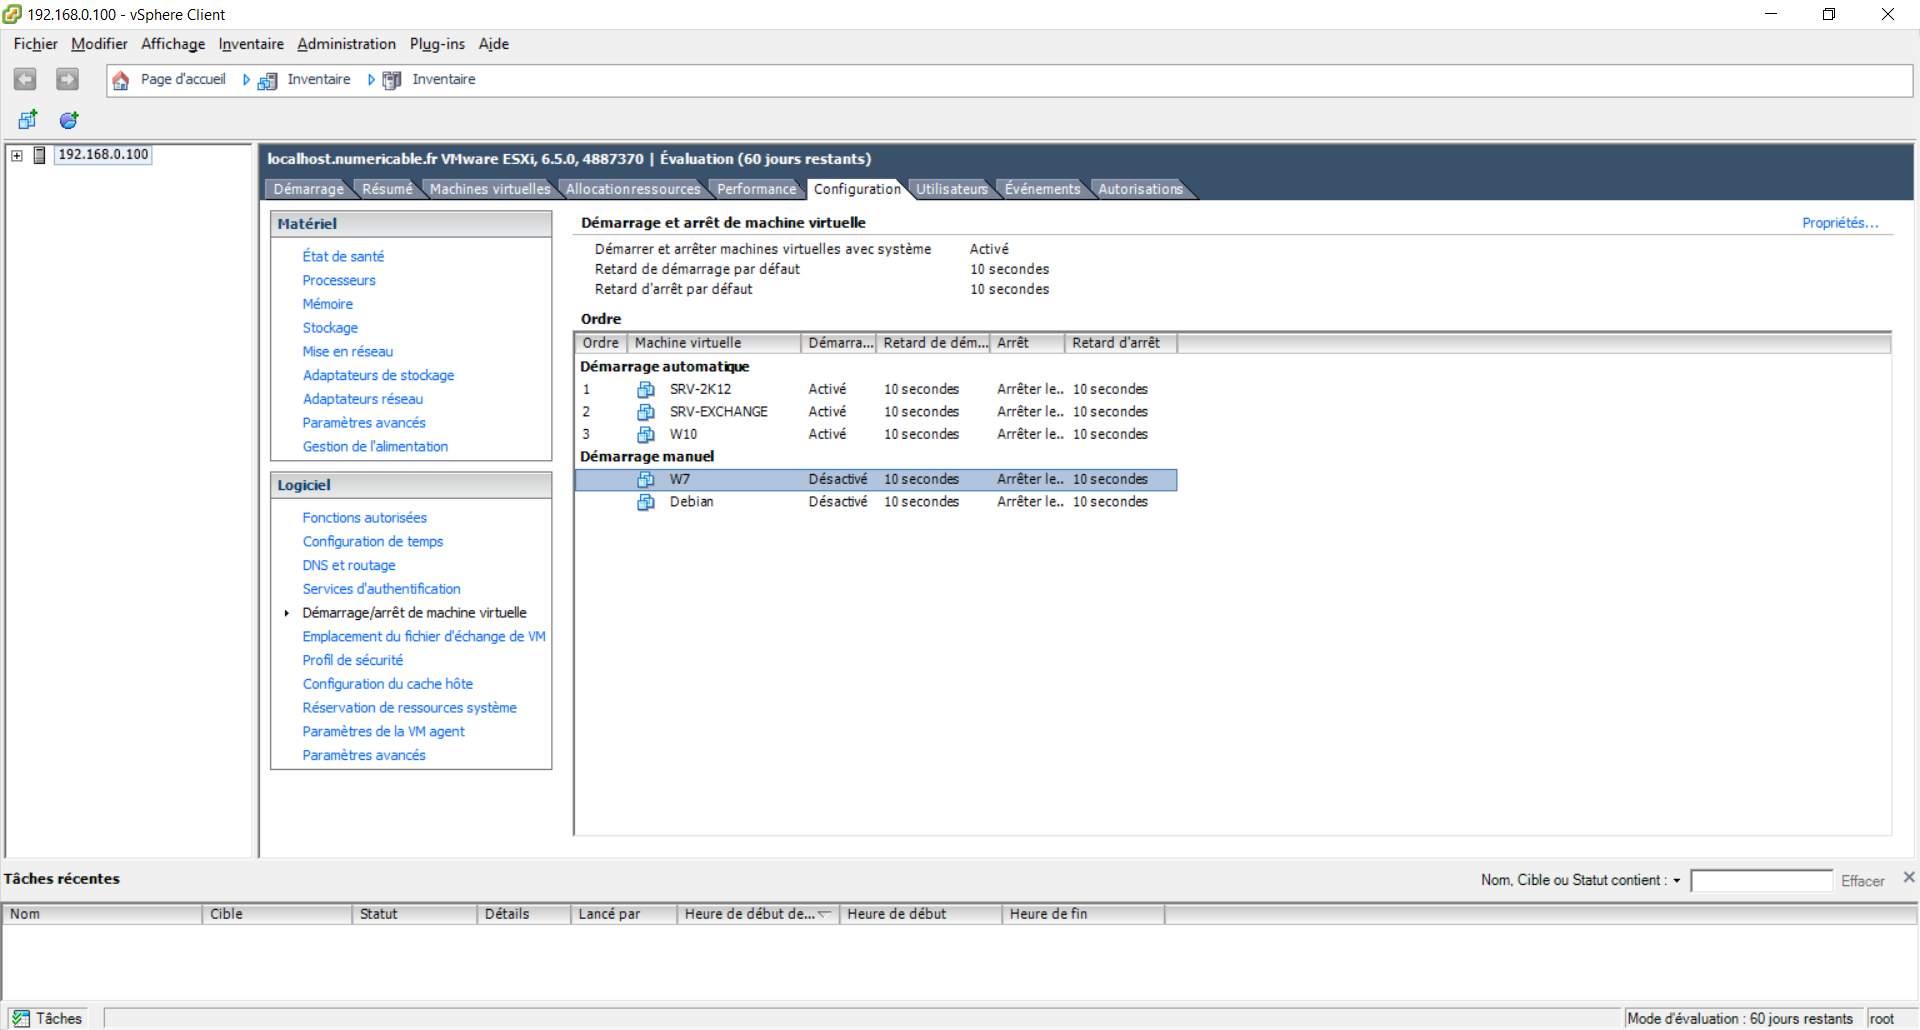Image resolution: width=1920 pixels, height=1030 pixels.
Task: Expand the 192.168.0.100 tree node
Action: pos(17,155)
